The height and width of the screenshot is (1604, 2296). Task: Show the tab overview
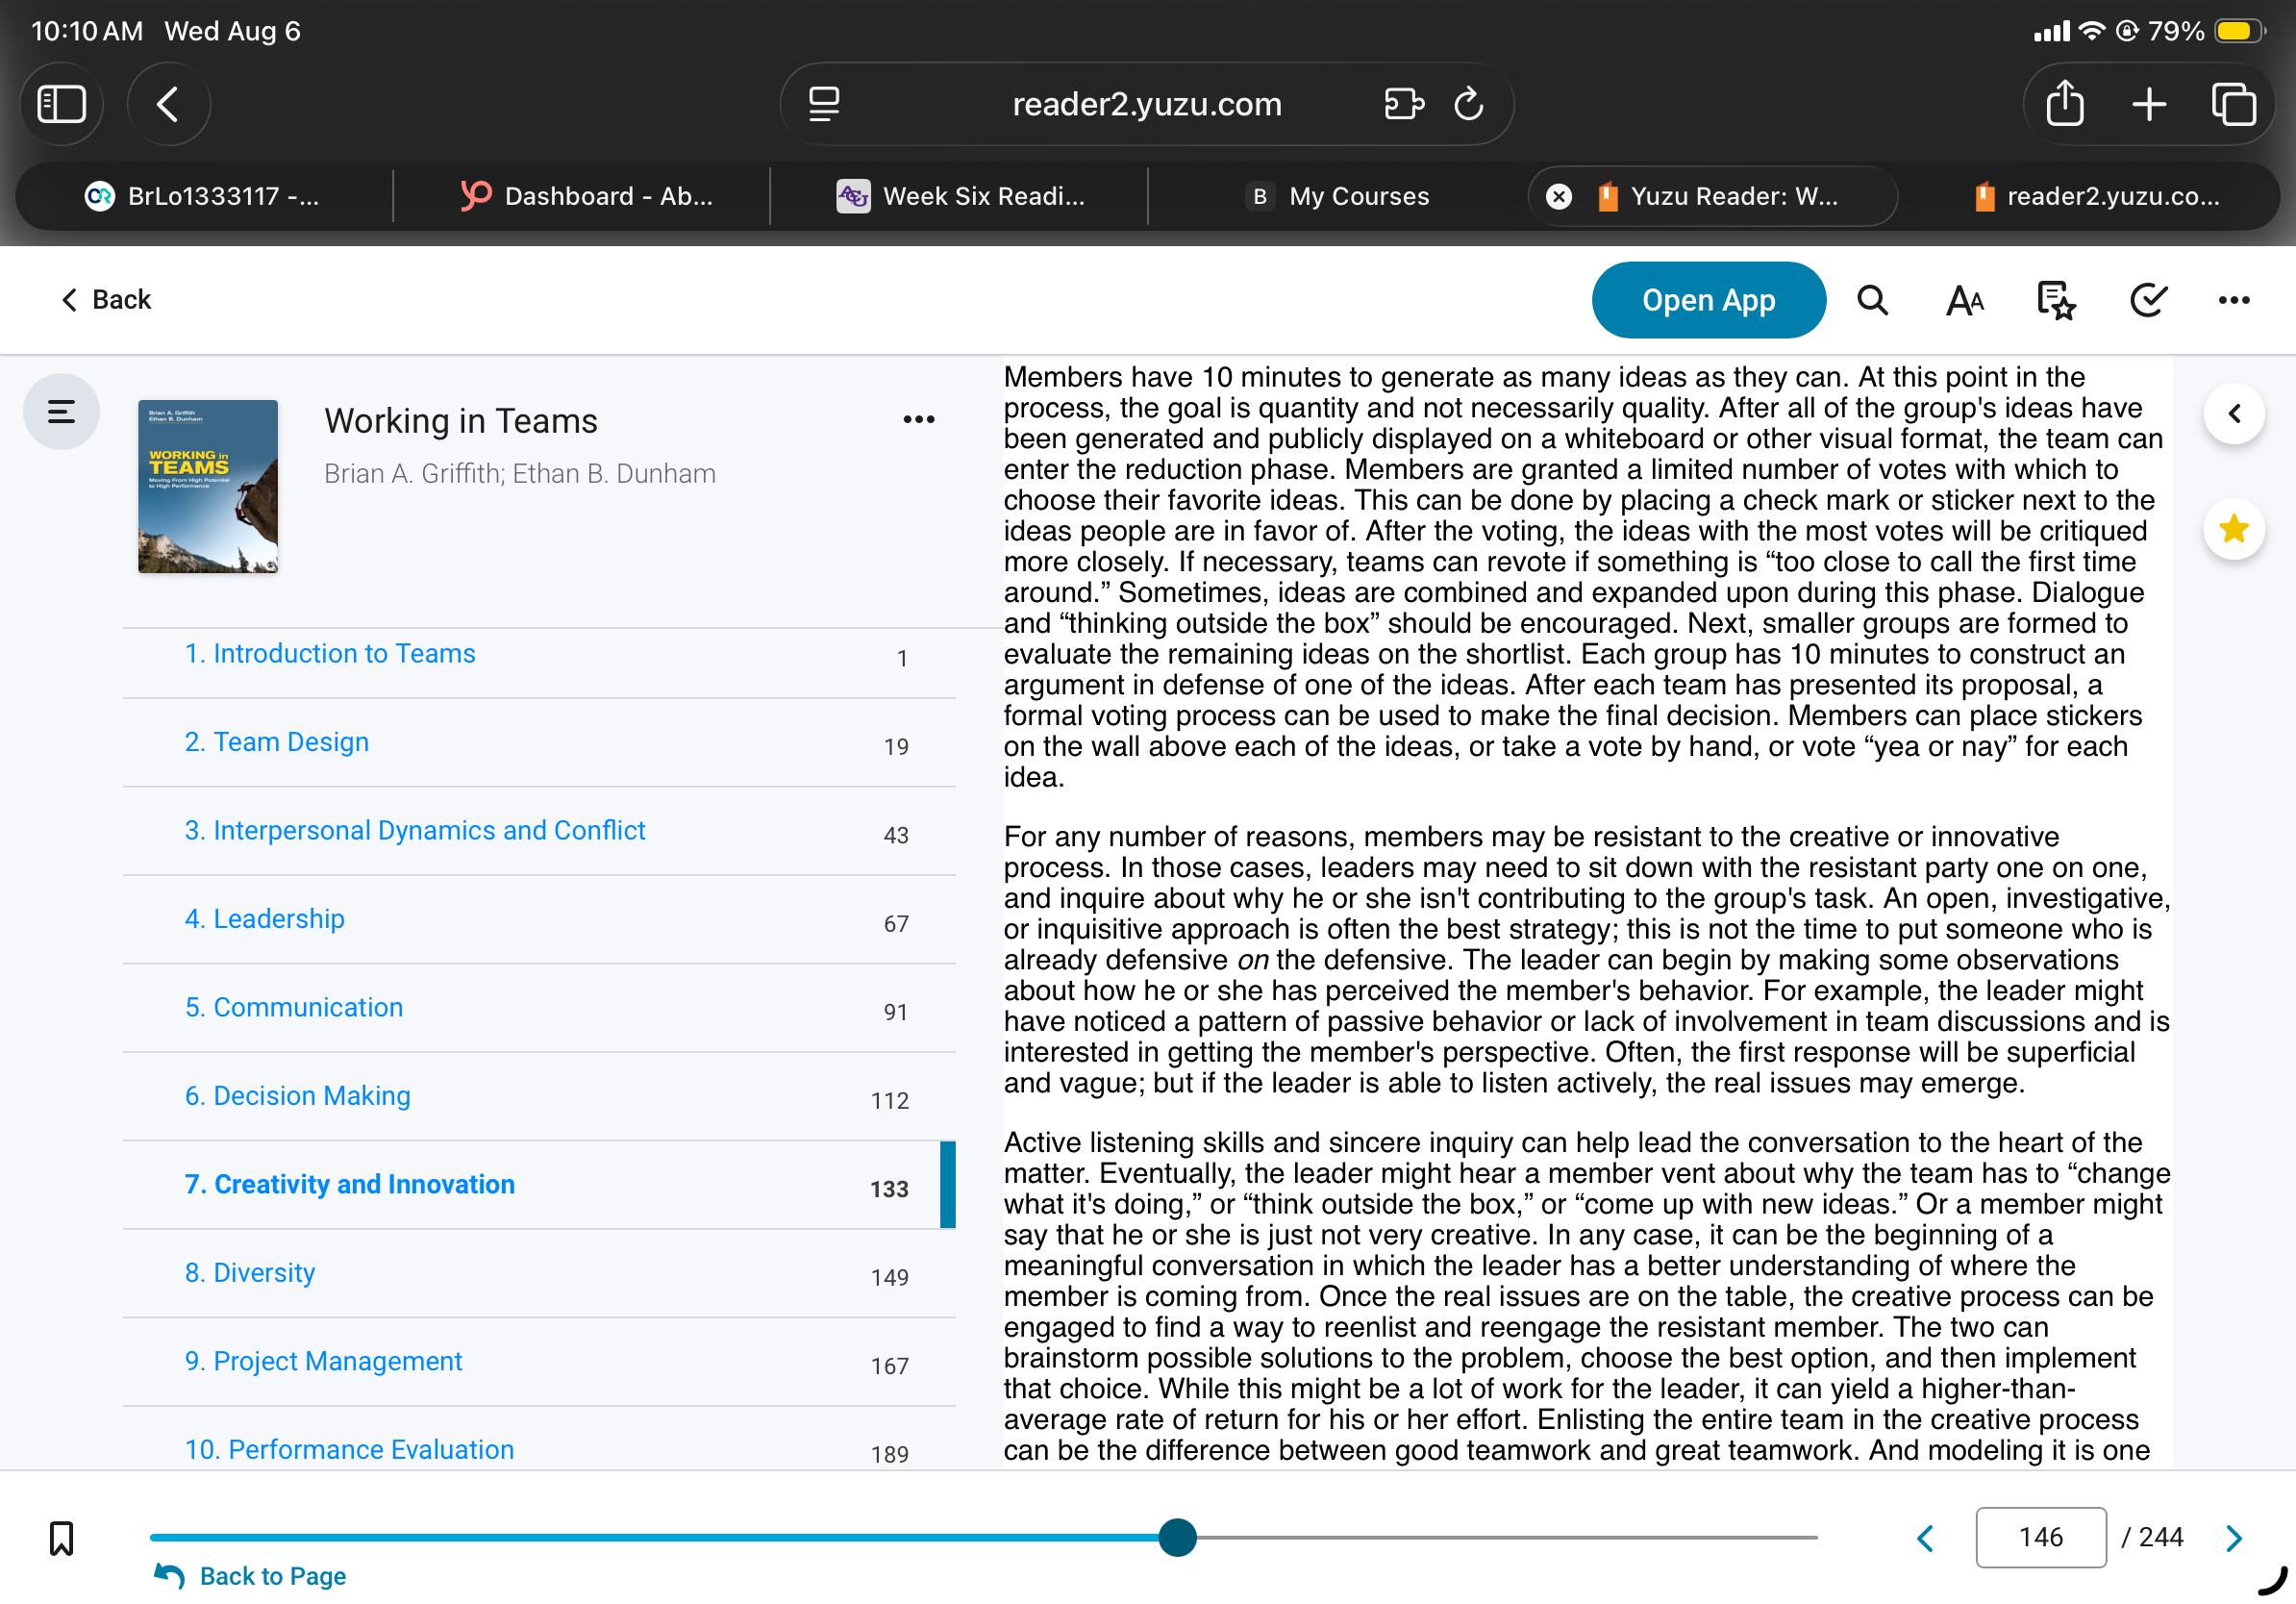click(x=2233, y=104)
